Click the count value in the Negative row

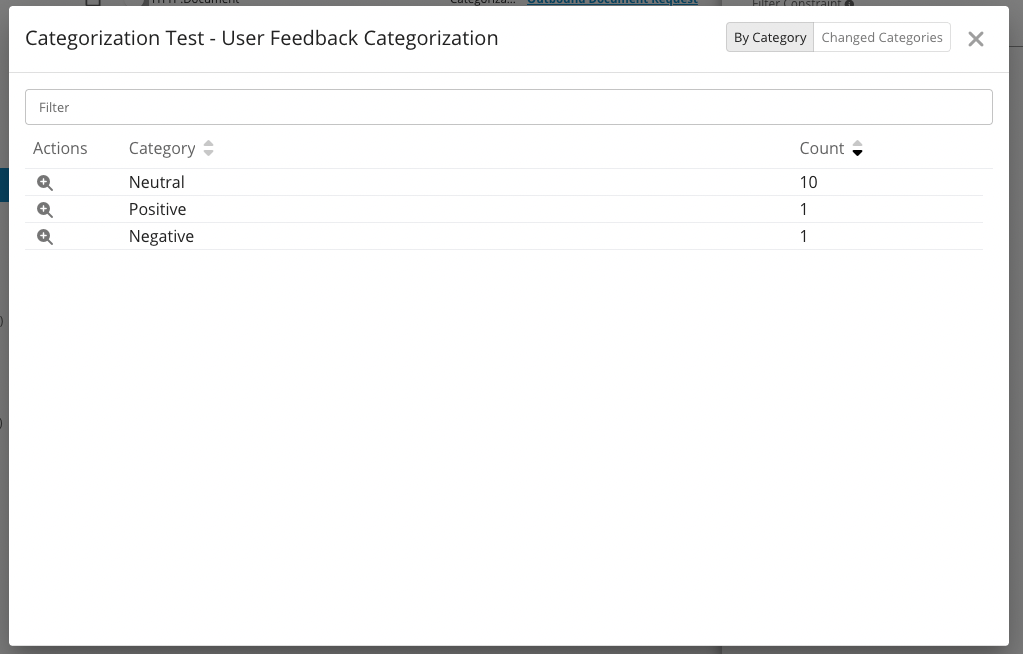pyautogui.click(x=804, y=236)
